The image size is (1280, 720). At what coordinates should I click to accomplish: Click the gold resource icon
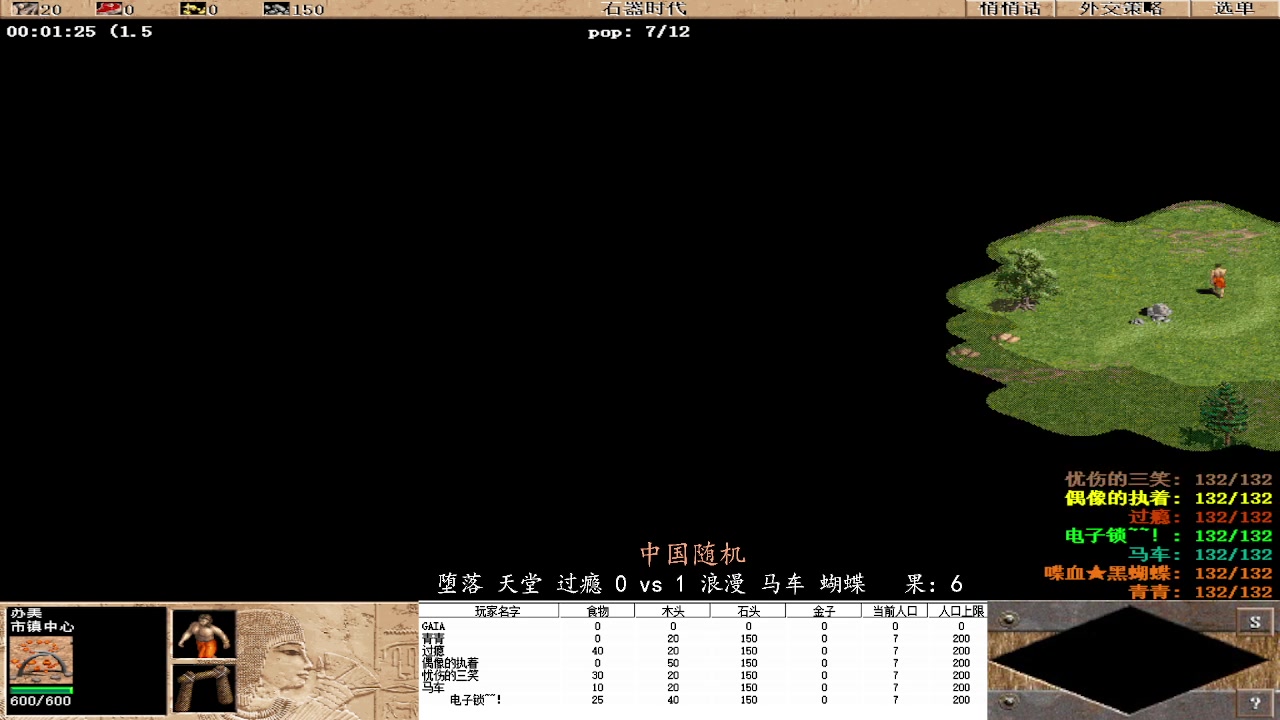coord(192,9)
